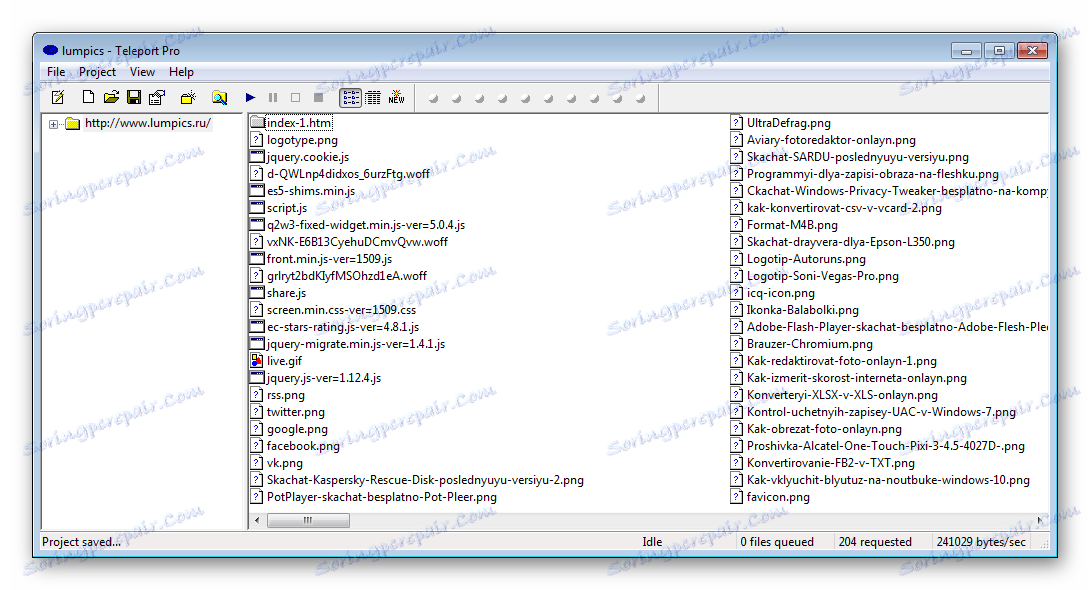Click the icon beside rss.png

pos(257,395)
